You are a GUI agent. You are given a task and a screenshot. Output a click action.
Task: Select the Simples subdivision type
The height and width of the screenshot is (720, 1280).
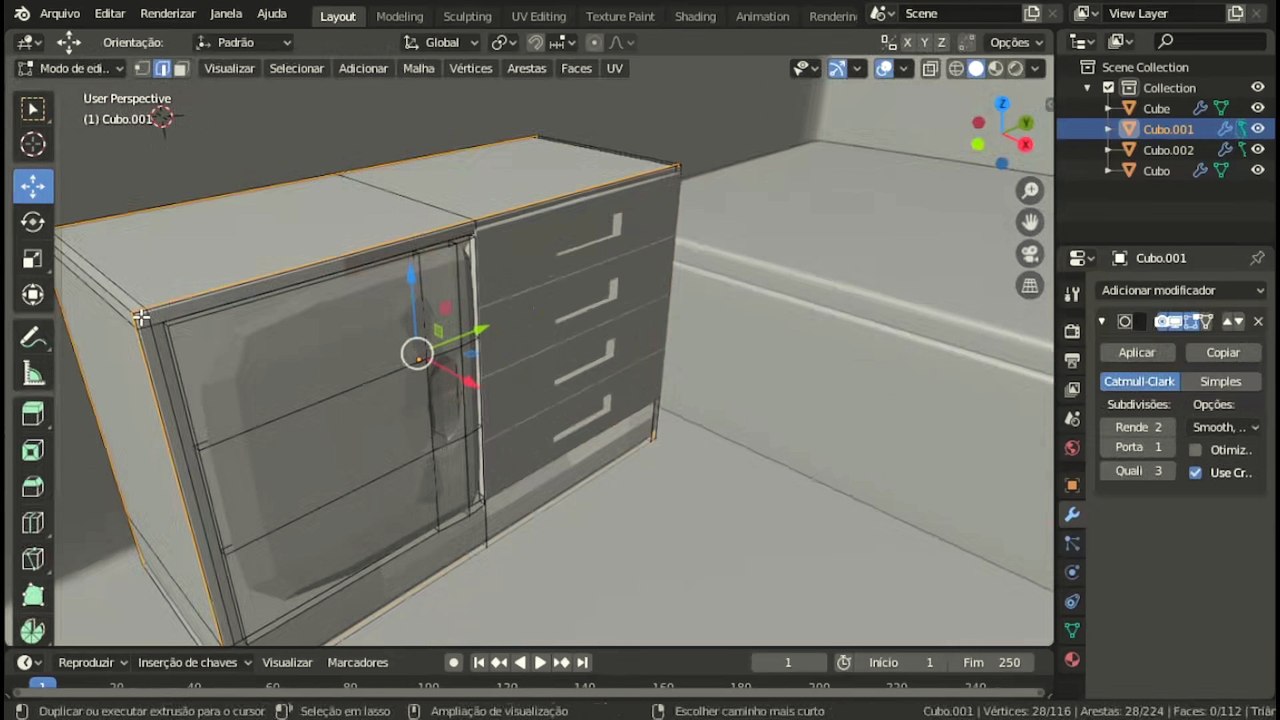(x=1220, y=382)
